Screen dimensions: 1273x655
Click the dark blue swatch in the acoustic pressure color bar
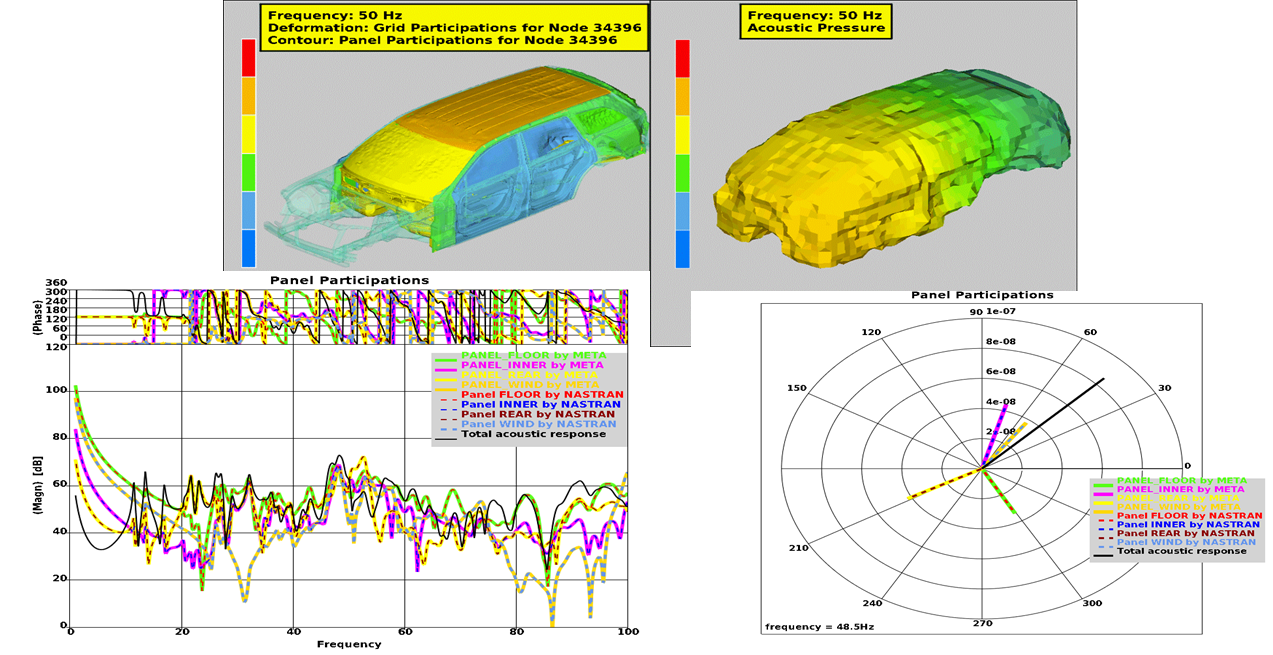pos(683,249)
